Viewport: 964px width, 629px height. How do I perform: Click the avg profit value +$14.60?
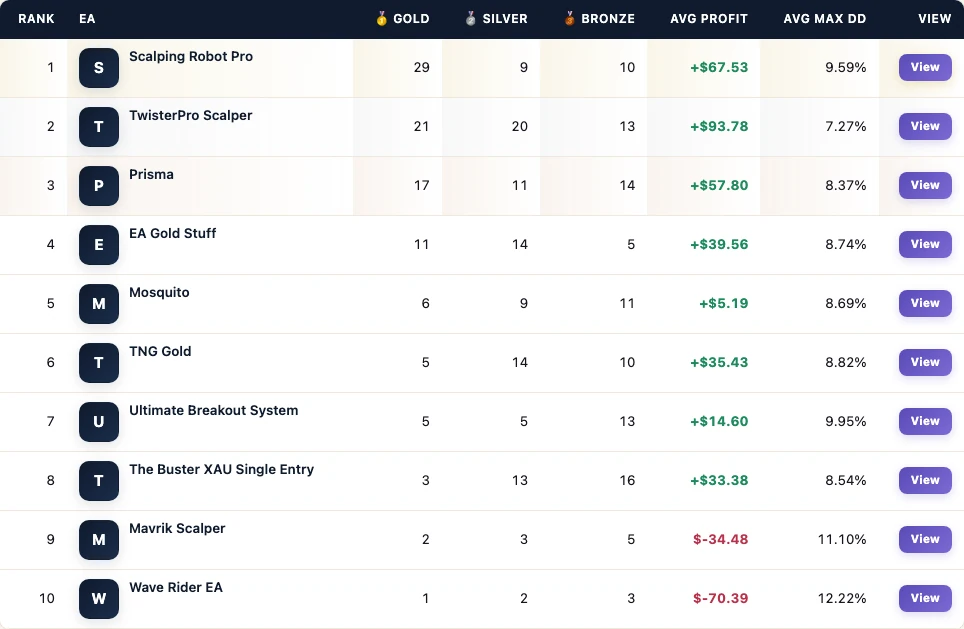[x=719, y=422]
